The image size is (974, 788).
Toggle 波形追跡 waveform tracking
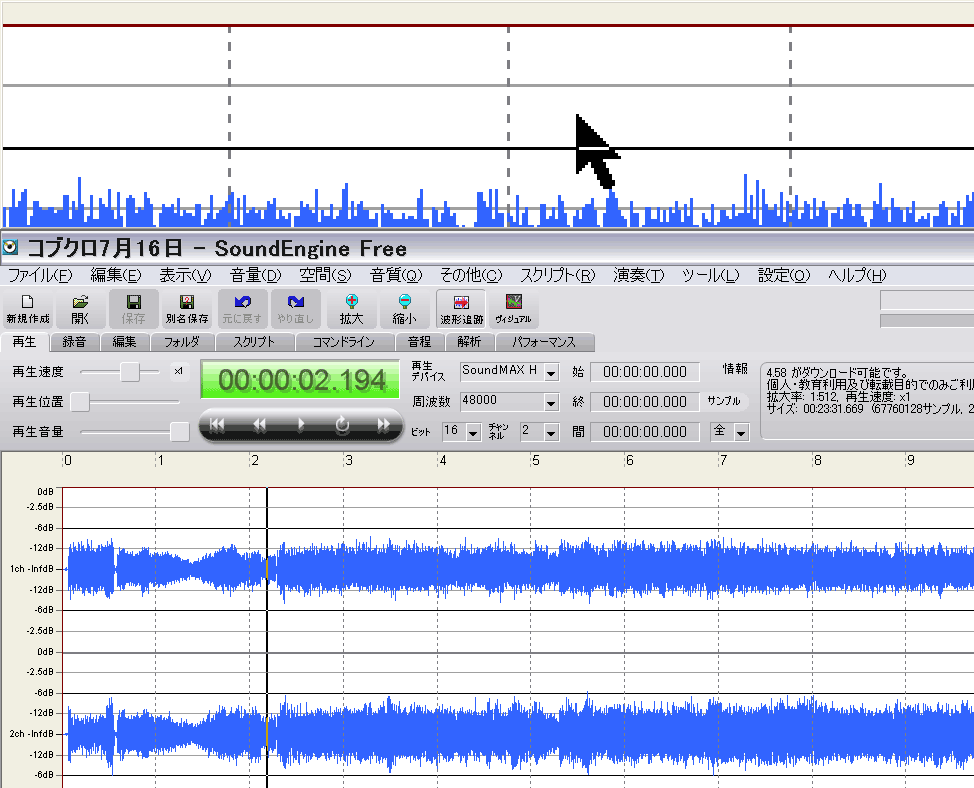click(461, 309)
